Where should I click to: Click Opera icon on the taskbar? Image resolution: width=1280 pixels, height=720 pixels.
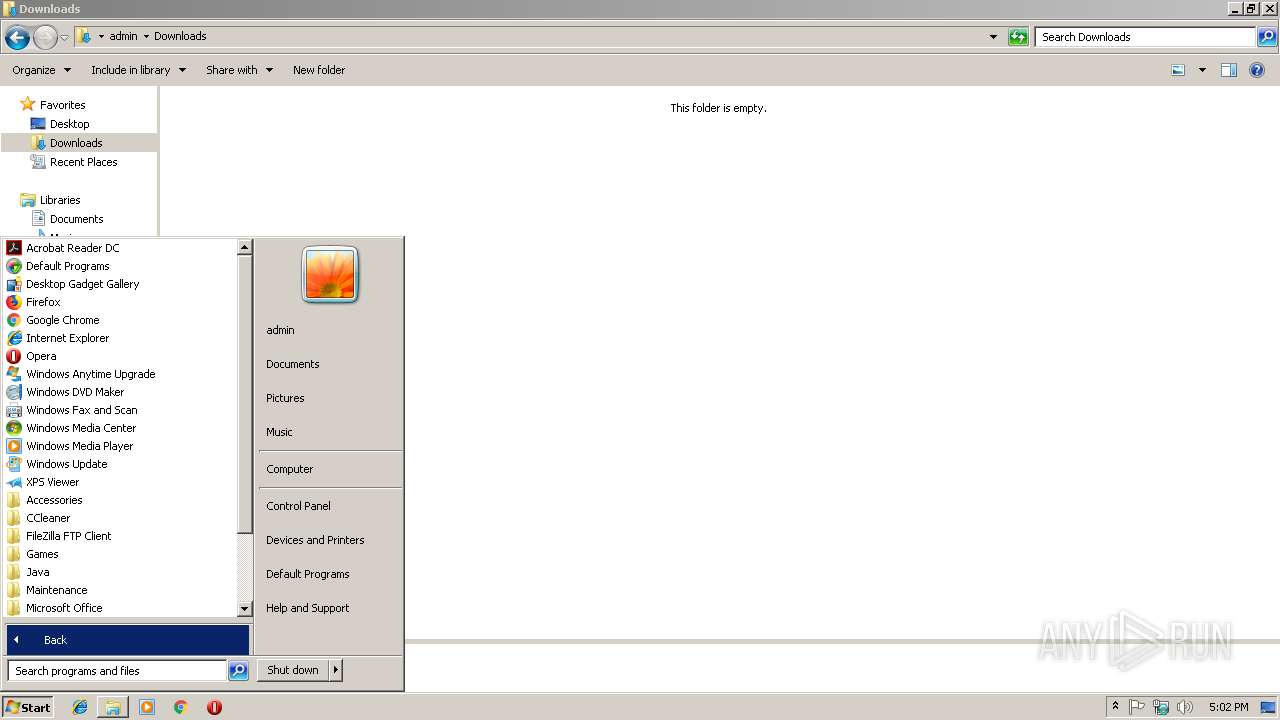[x=214, y=707]
